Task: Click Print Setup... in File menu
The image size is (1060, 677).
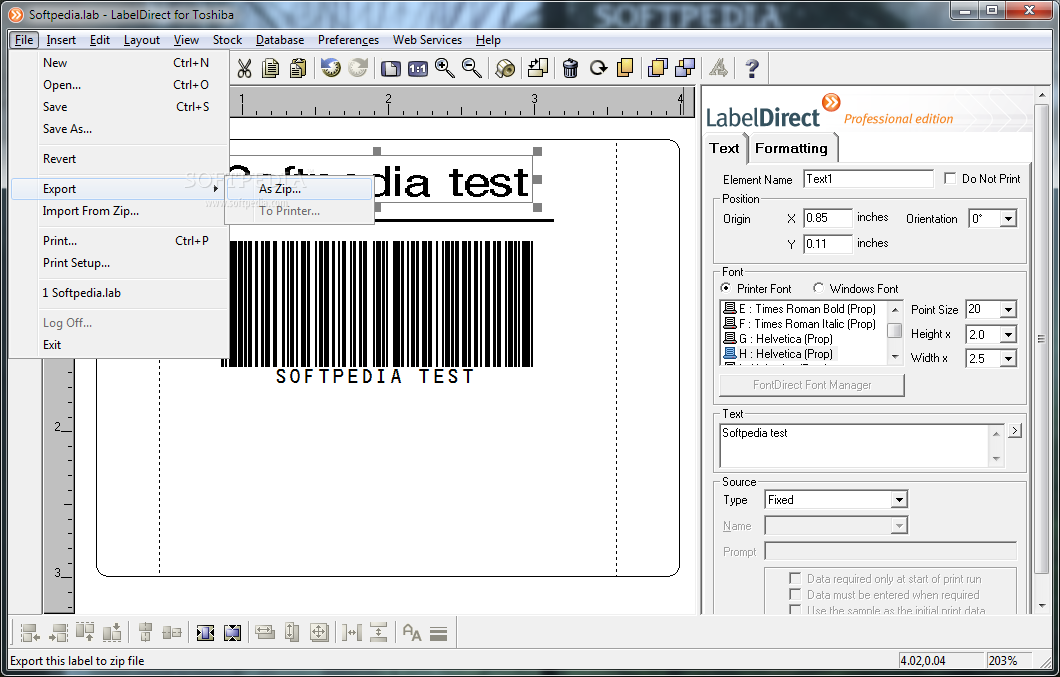Action: click(x=76, y=263)
